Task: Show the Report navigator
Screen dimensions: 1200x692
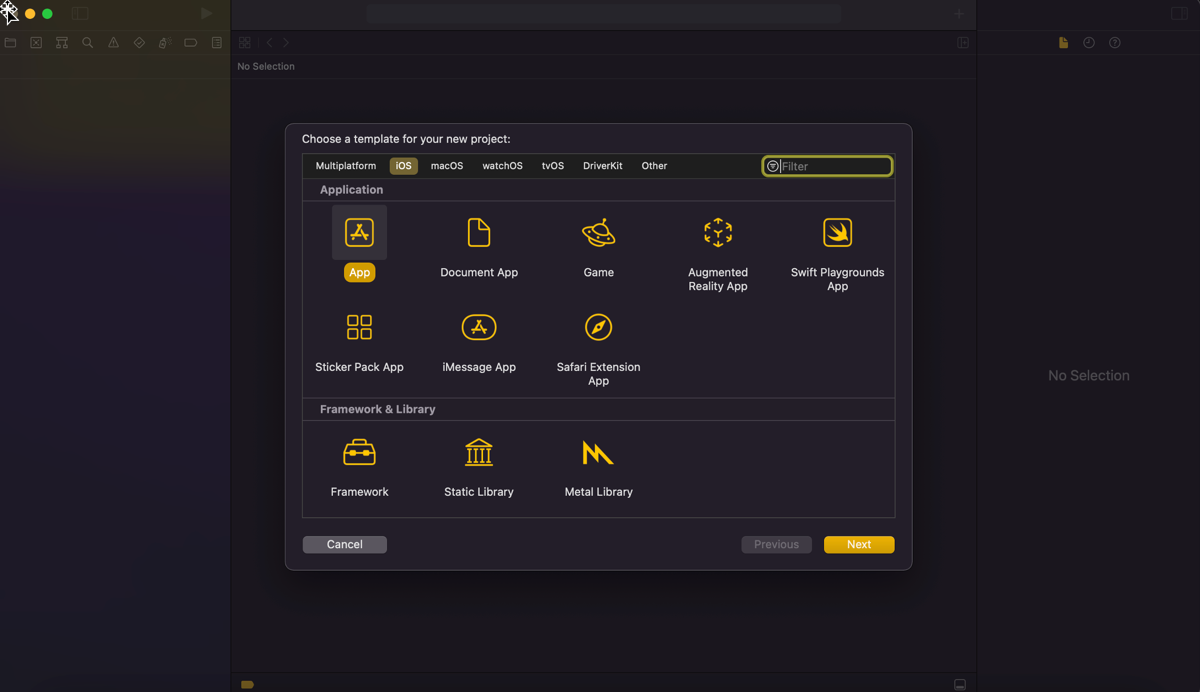Action: [x=216, y=43]
